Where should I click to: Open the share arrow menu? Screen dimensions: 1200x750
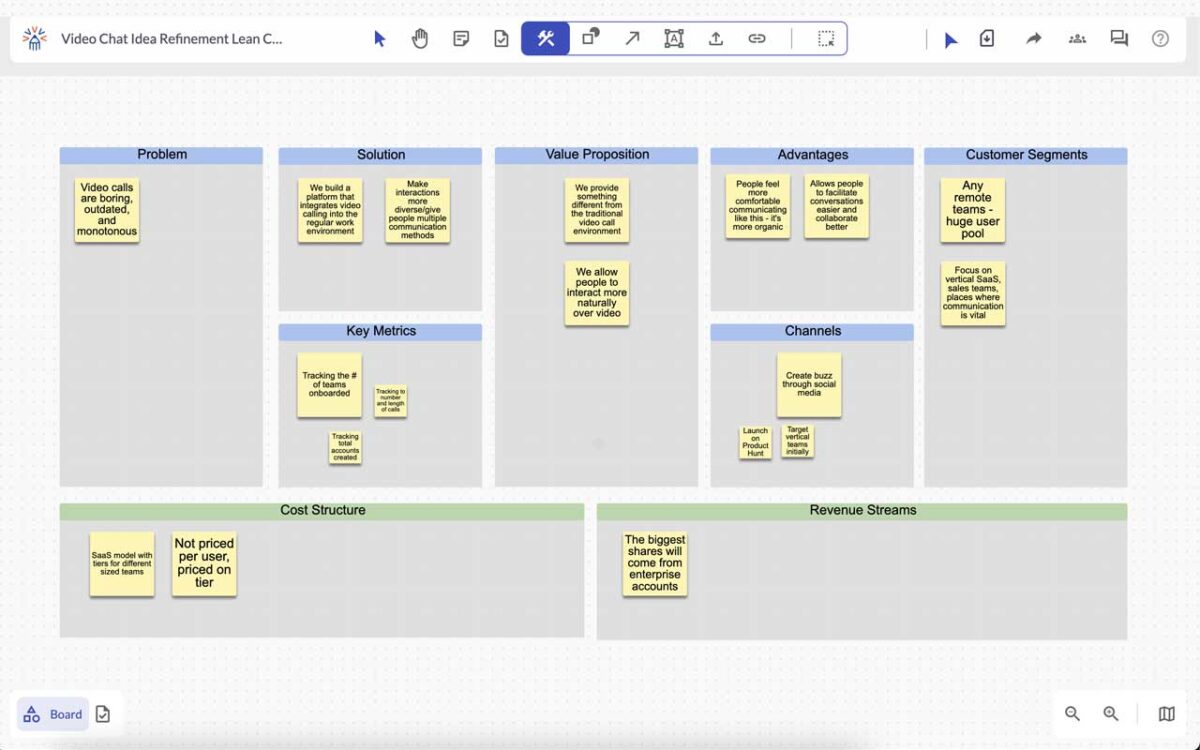click(x=1034, y=39)
